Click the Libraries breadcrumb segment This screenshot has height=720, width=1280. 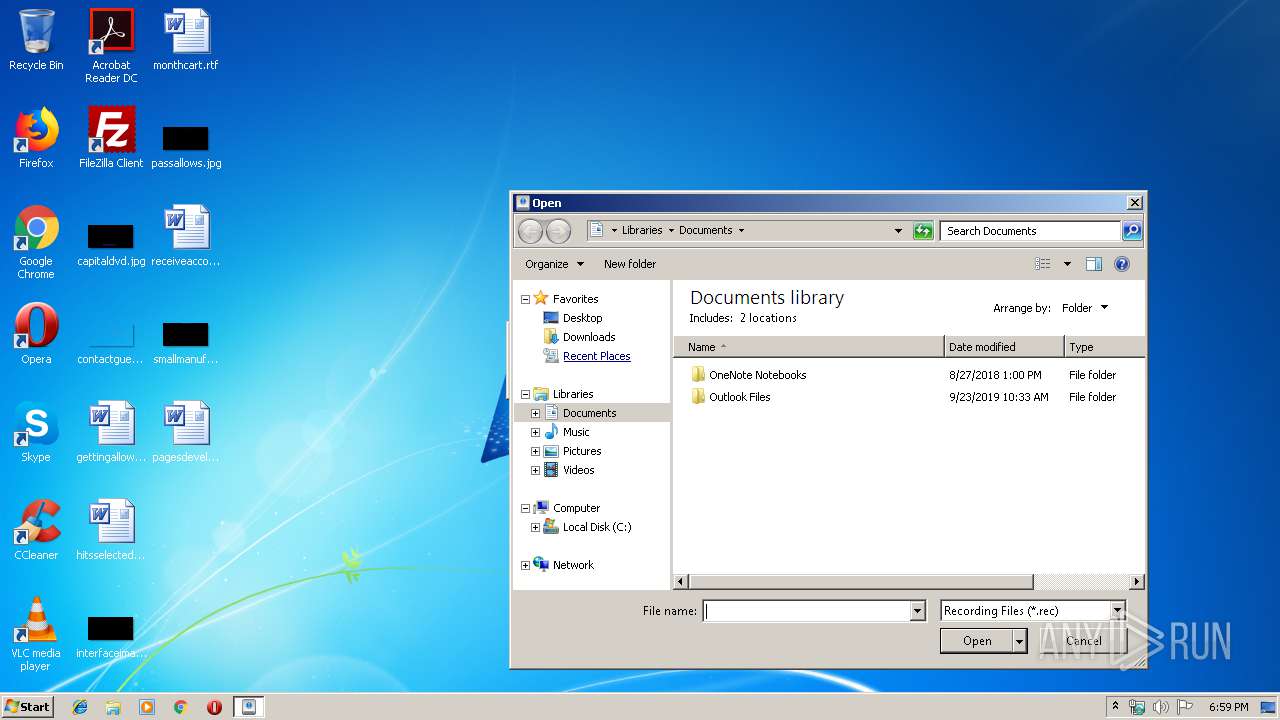pyautogui.click(x=642, y=230)
